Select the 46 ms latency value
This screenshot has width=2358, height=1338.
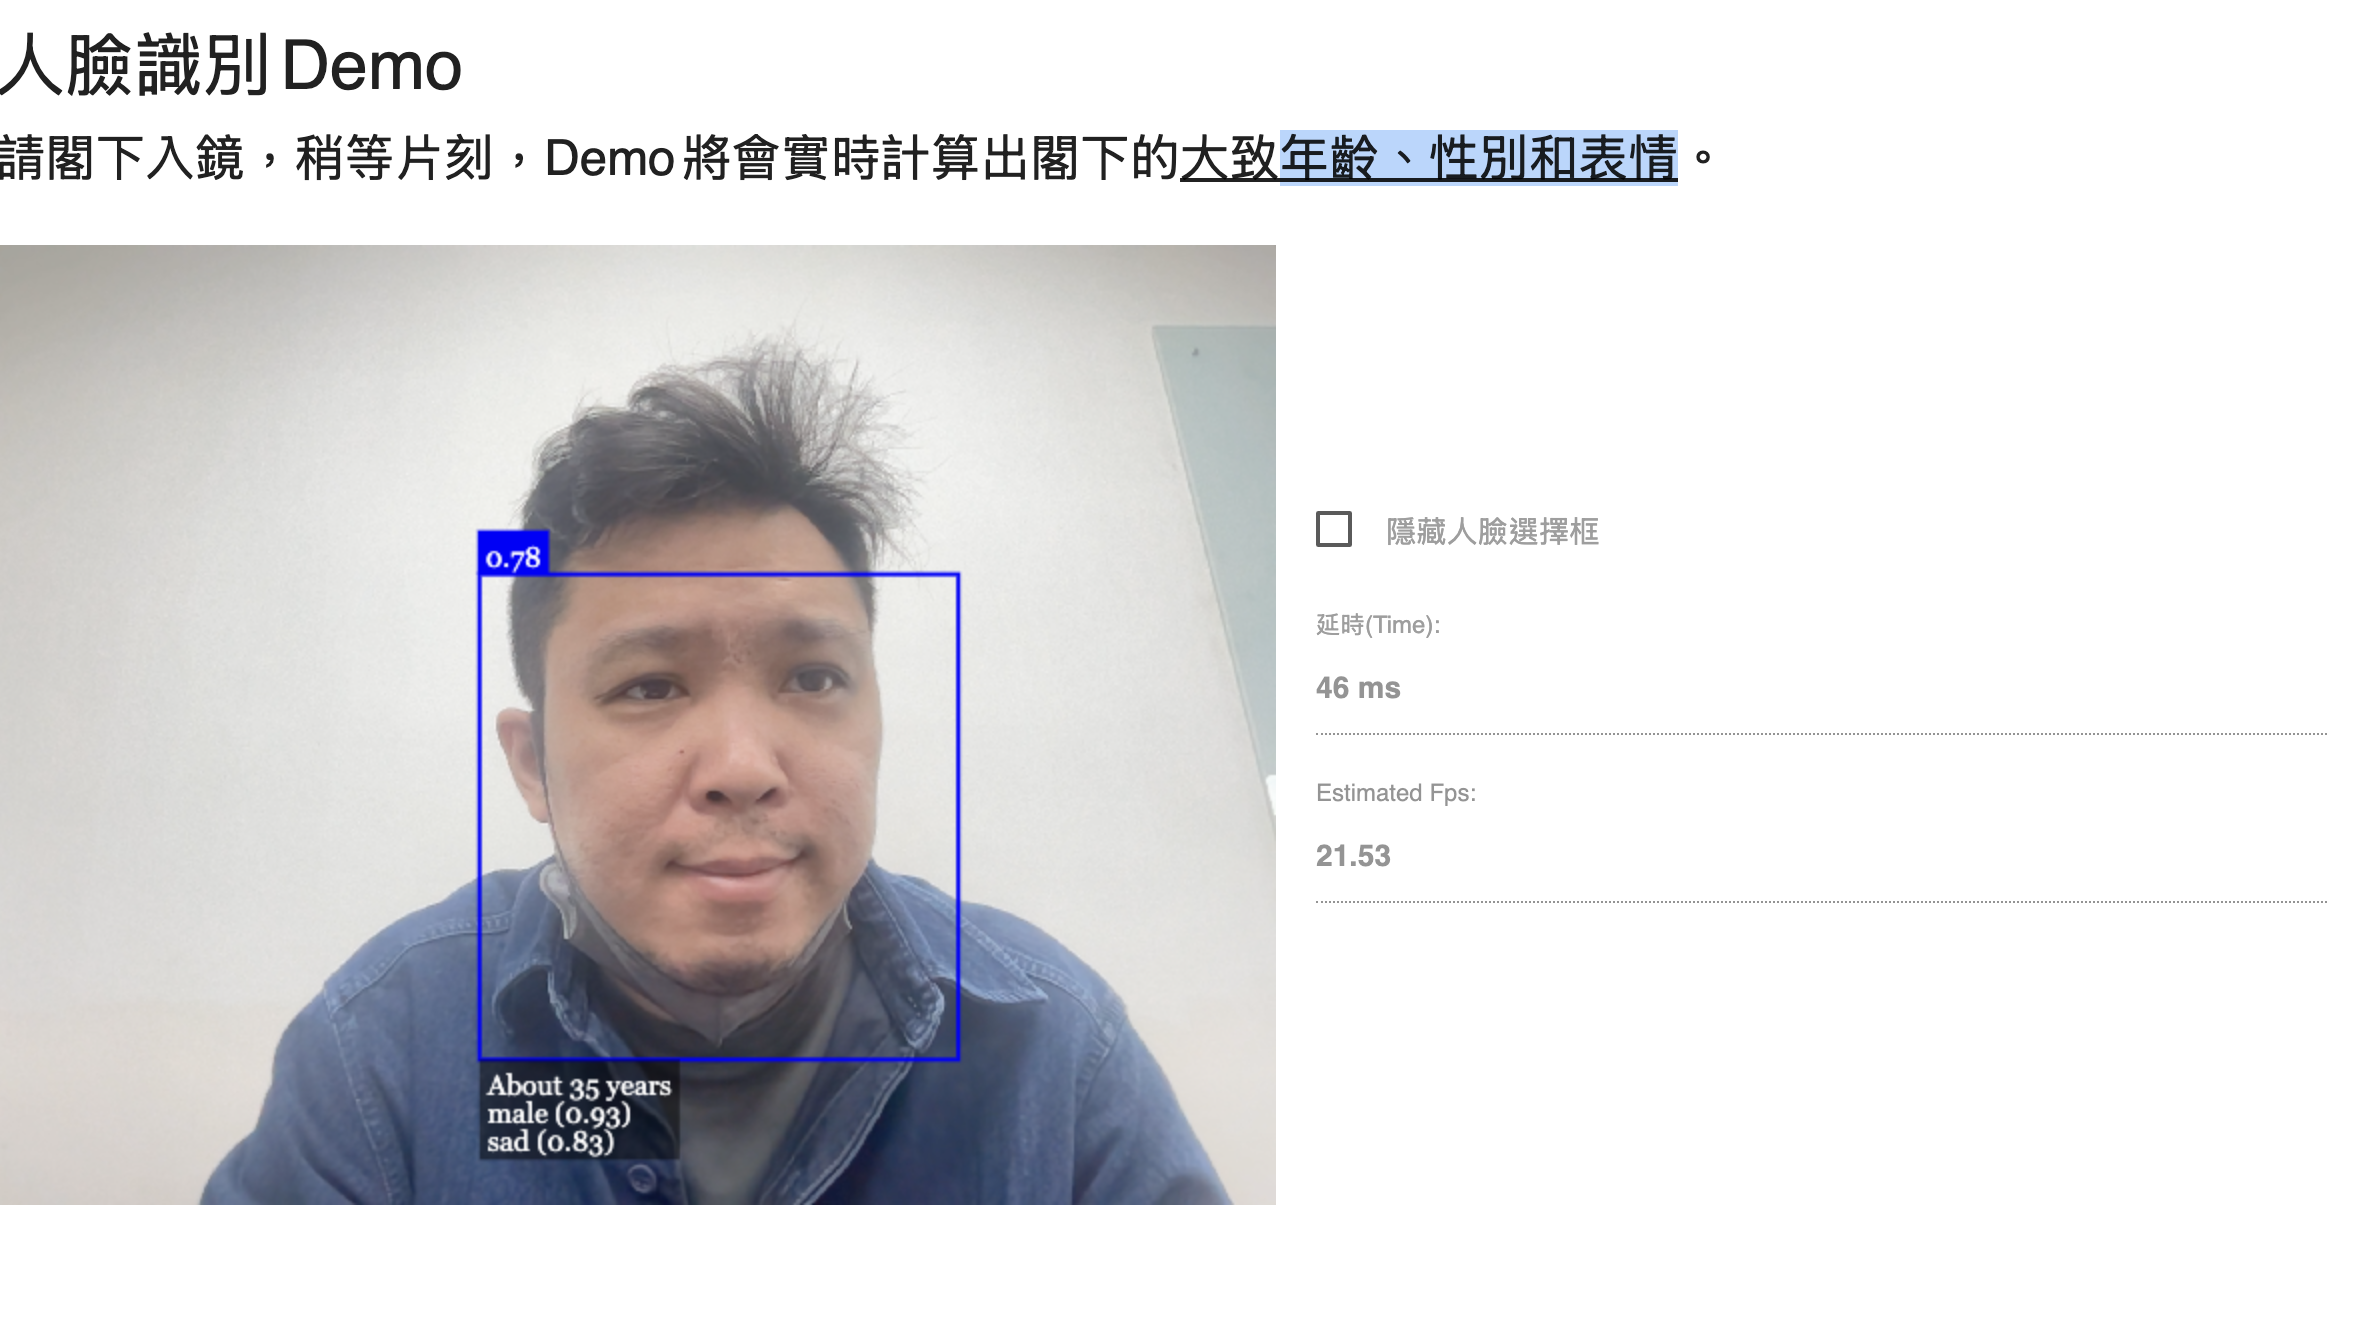pos(1358,687)
